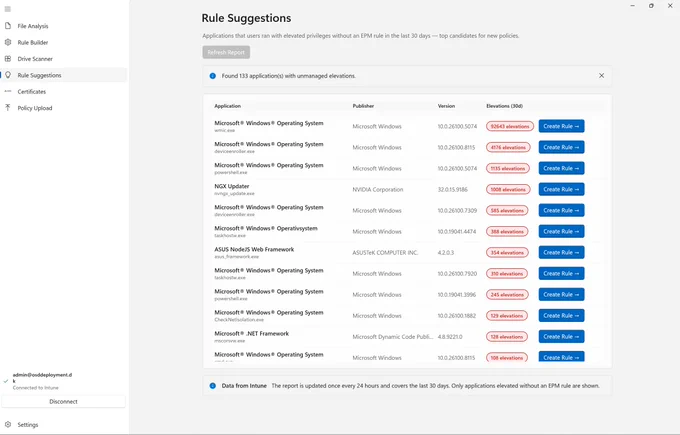Click the 'Connected to Intune' status text
Screen dimensions: 680x435
point(36,388)
